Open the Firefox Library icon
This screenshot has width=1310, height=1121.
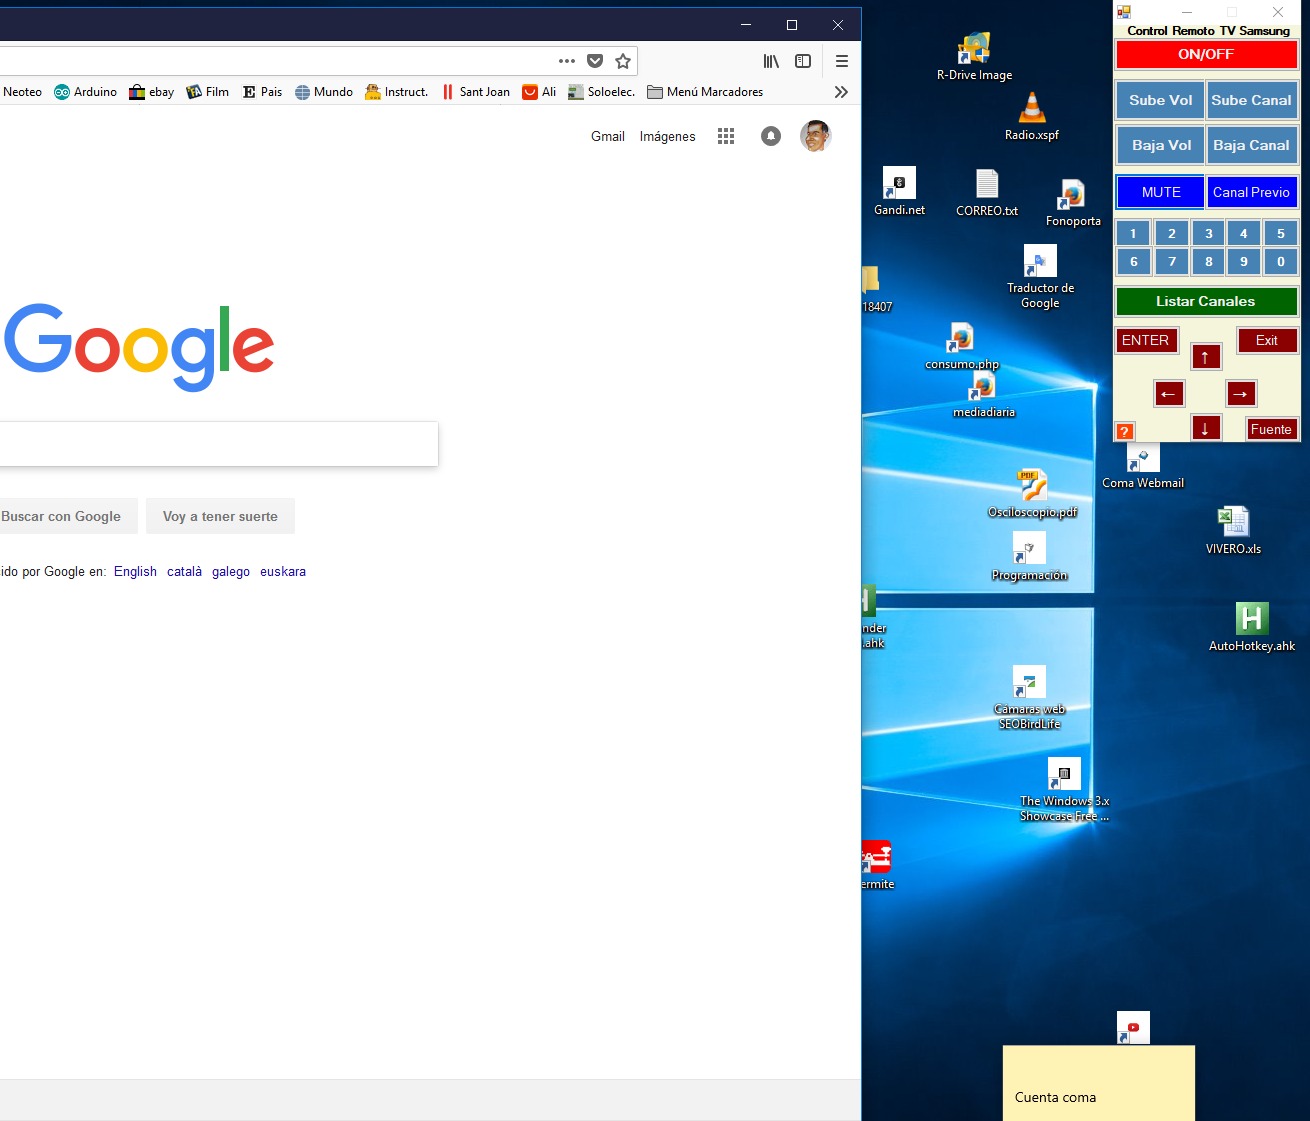point(771,61)
